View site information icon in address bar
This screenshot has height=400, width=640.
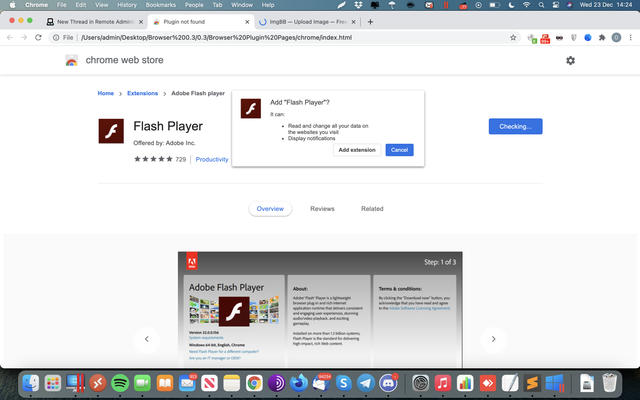56,38
